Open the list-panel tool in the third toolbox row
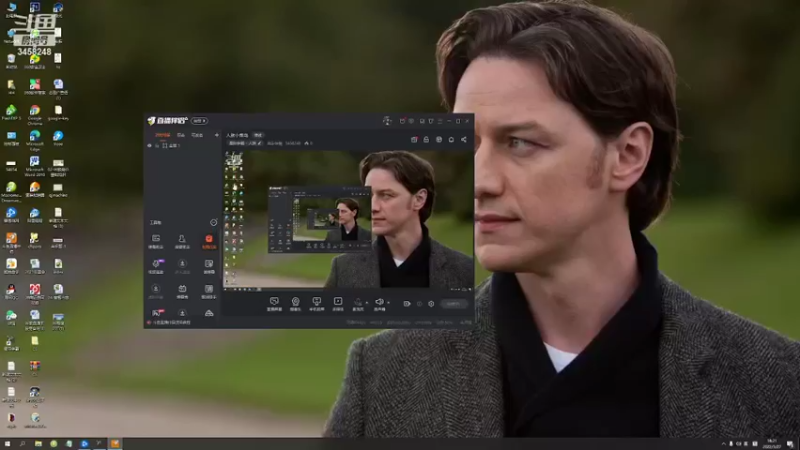Viewport: 800px width, 450px height. pyautogui.click(x=209, y=292)
